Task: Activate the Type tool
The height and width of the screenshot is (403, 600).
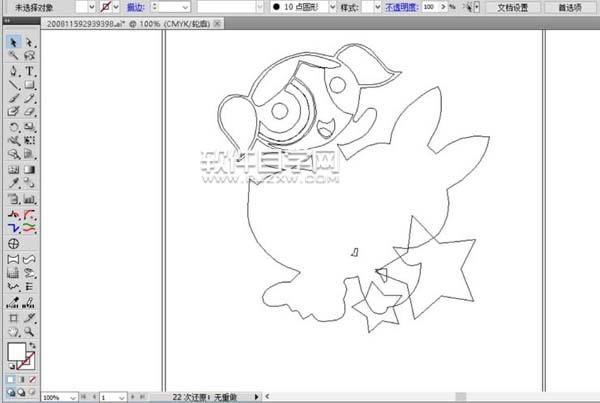Action: (29, 71)
